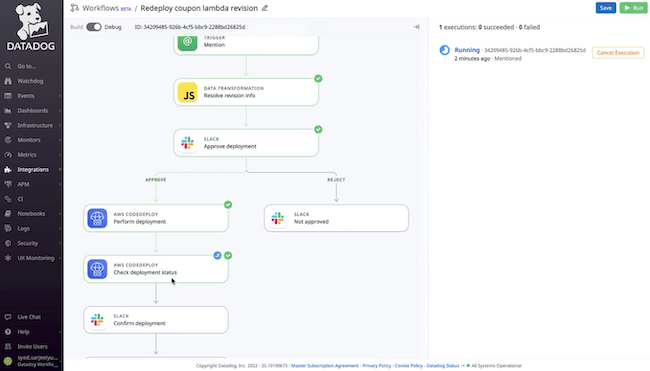Open the Go to... menu item
The width and height of the screenshot is (650, 371).
tap(27, 66)
